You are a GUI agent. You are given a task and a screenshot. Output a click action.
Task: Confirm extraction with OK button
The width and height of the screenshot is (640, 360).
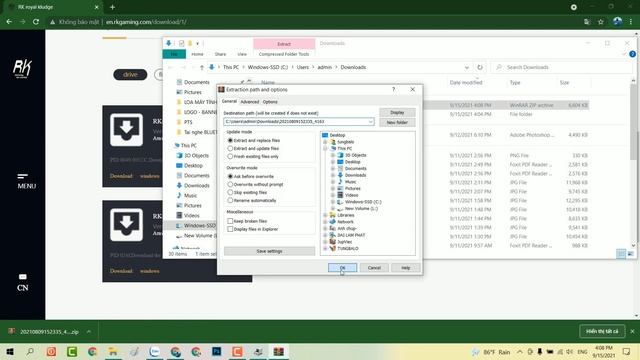(342, 268)
